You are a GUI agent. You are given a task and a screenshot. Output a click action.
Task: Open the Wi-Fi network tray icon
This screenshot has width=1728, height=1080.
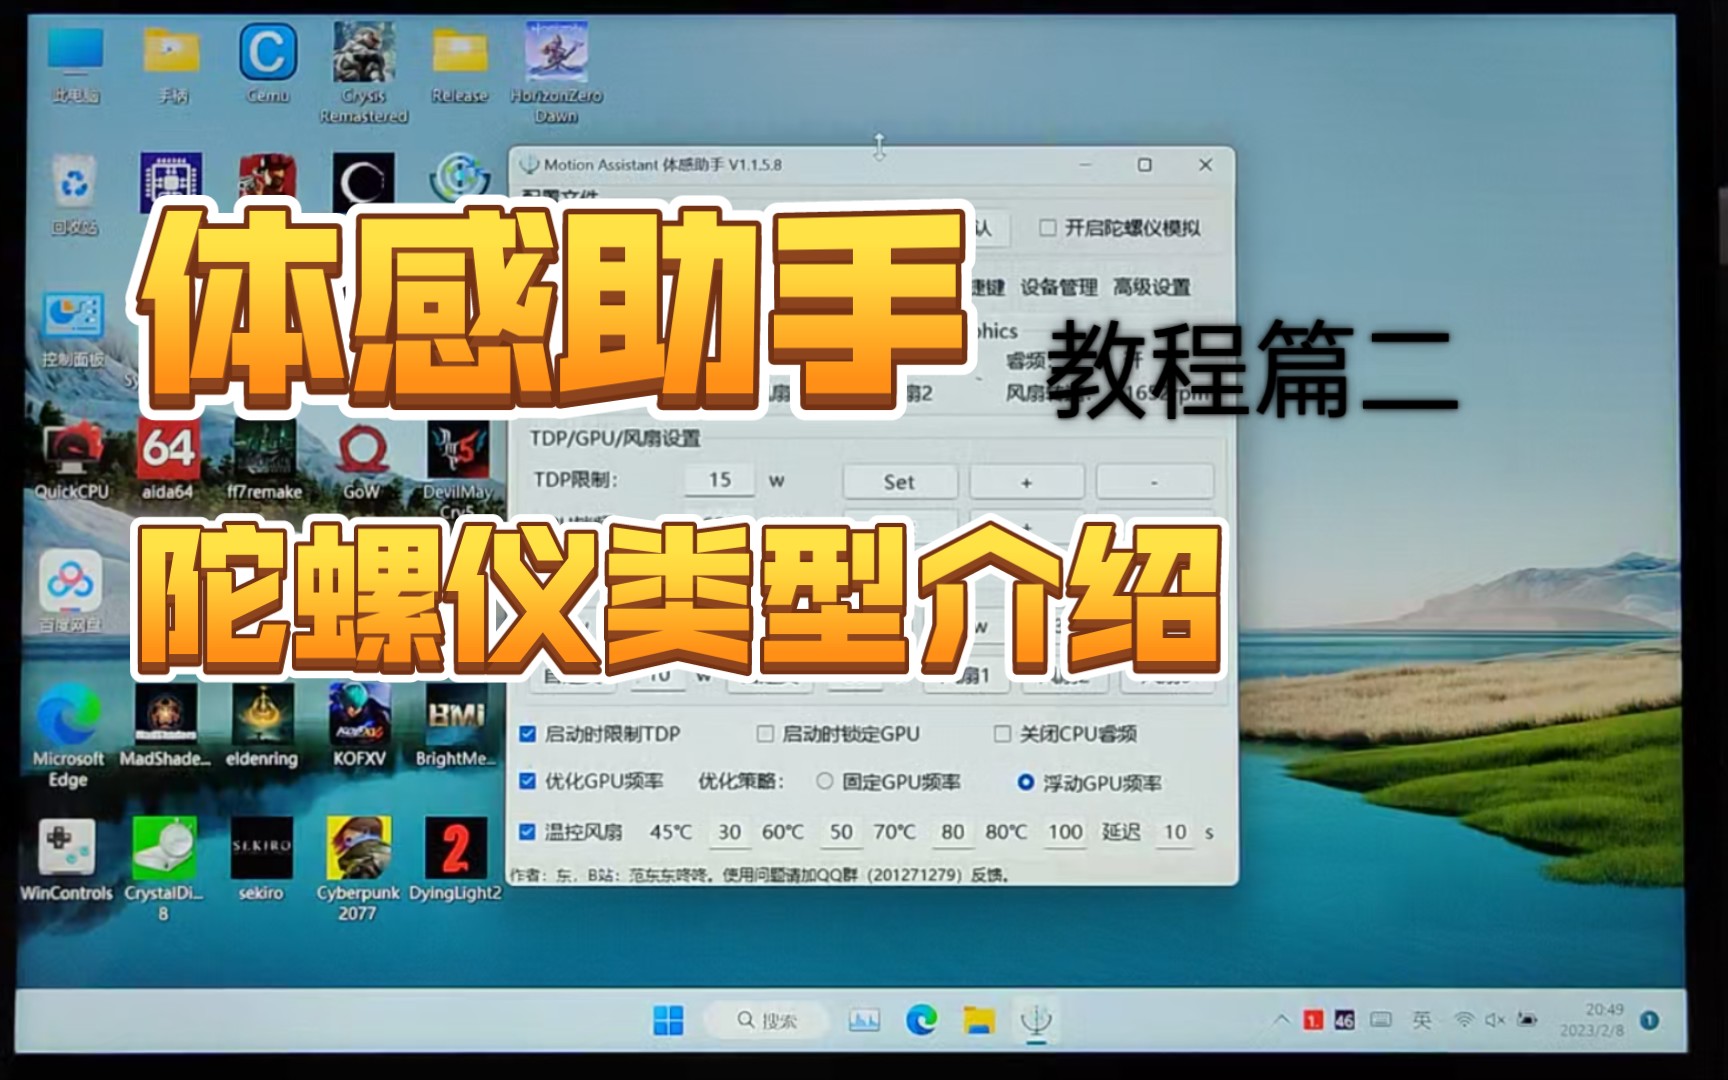click(x=1464, y=1020)
